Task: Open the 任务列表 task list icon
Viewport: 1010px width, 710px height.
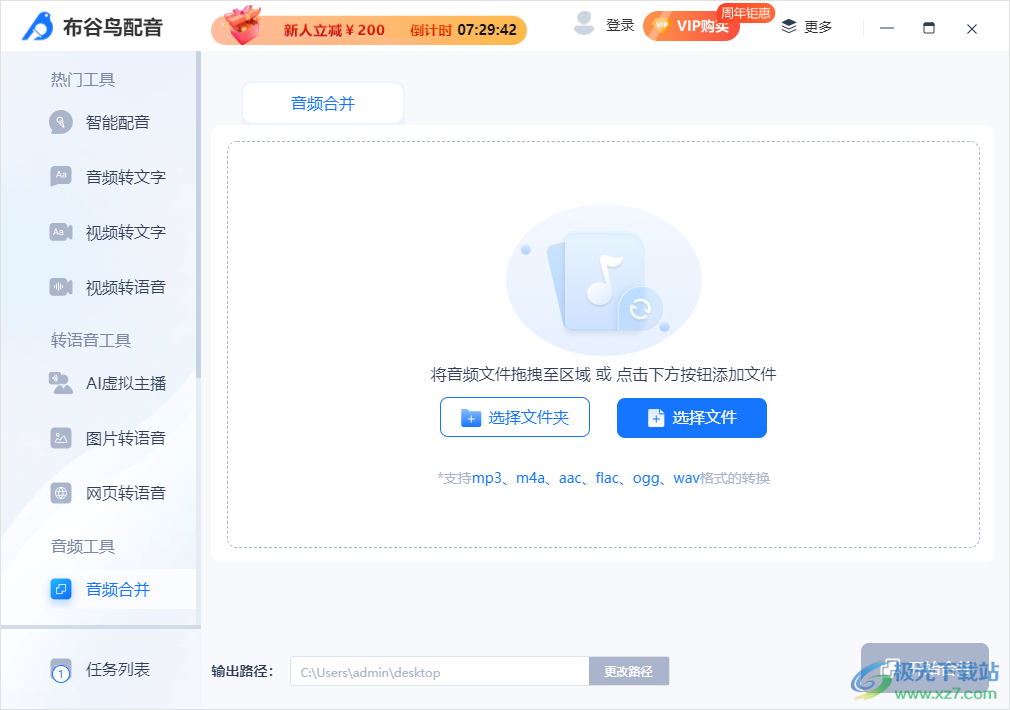Action: coord(61,670)
